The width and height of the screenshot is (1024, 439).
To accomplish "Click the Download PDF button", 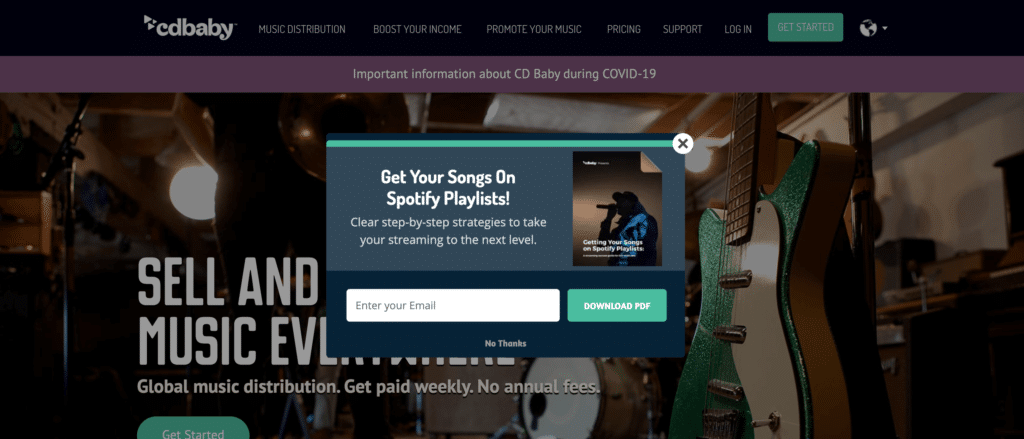I will (x=617, y=305).
